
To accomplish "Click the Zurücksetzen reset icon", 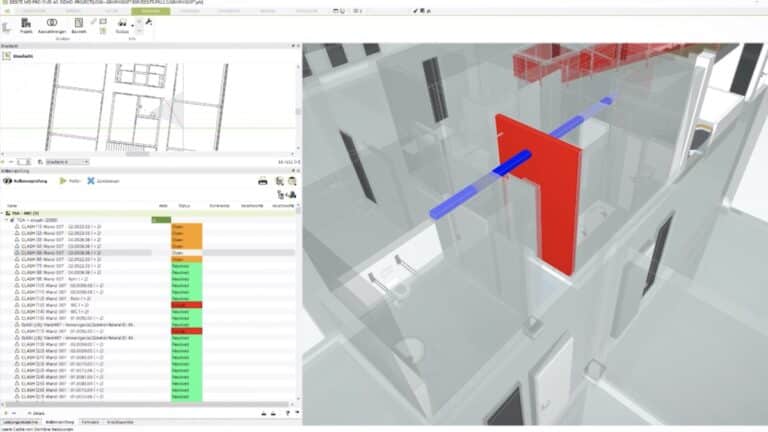I will (91, 181).
